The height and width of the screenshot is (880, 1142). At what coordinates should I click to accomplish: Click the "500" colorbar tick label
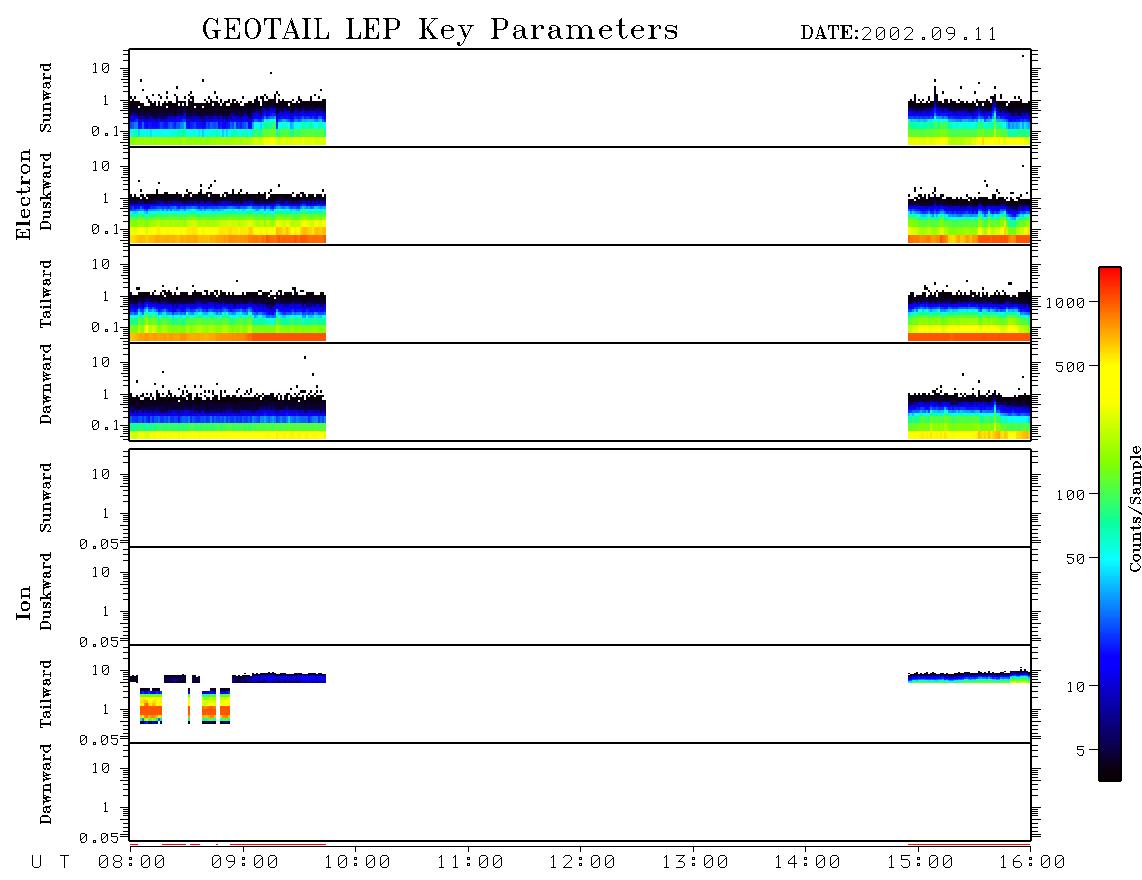[1070, 367]
